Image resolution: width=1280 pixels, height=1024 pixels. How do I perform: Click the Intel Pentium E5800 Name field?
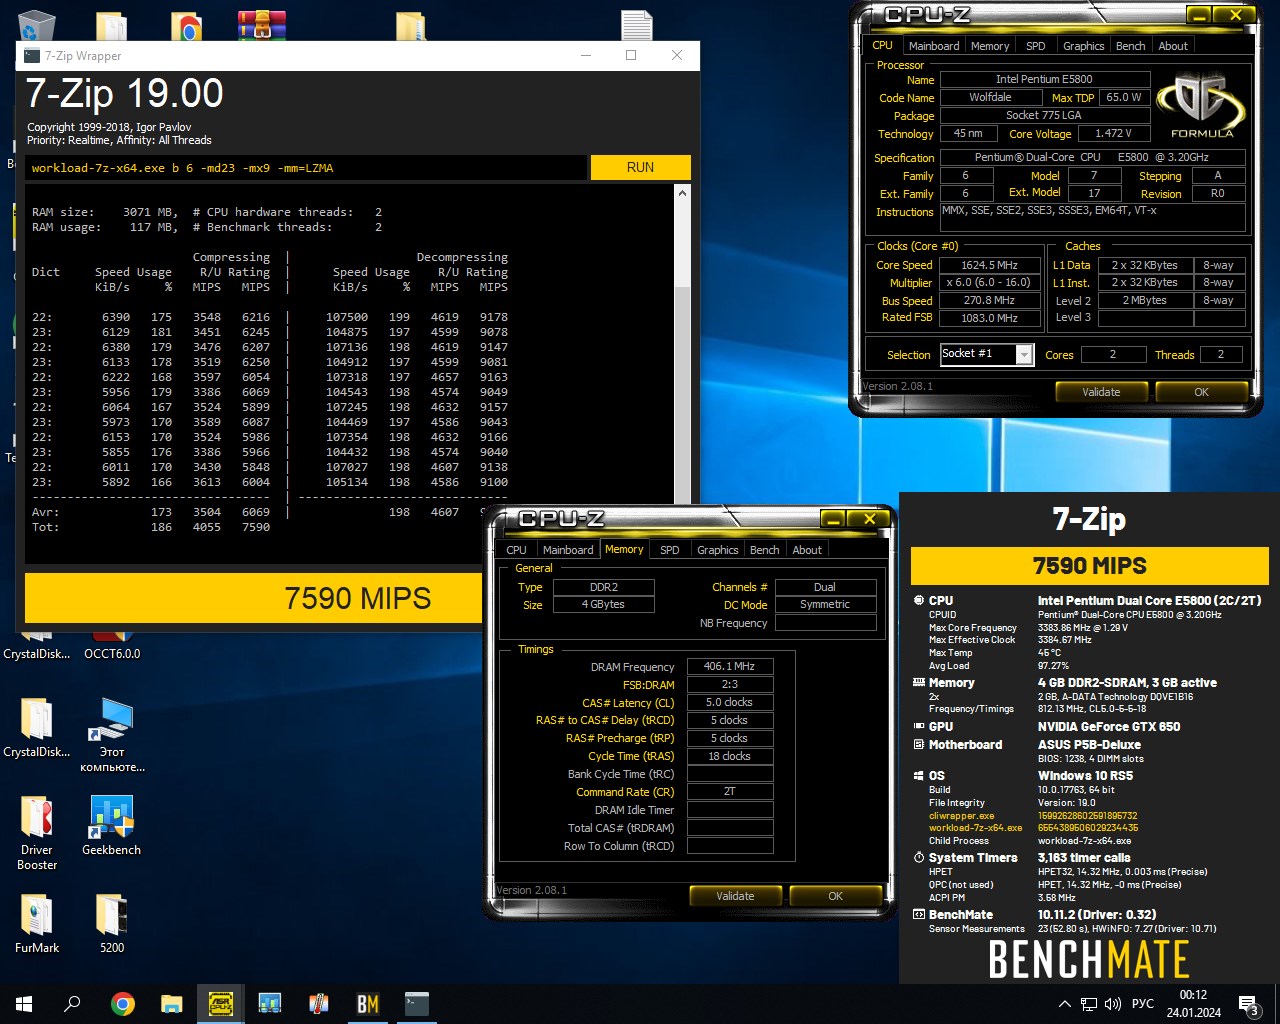click(1043, 79)
